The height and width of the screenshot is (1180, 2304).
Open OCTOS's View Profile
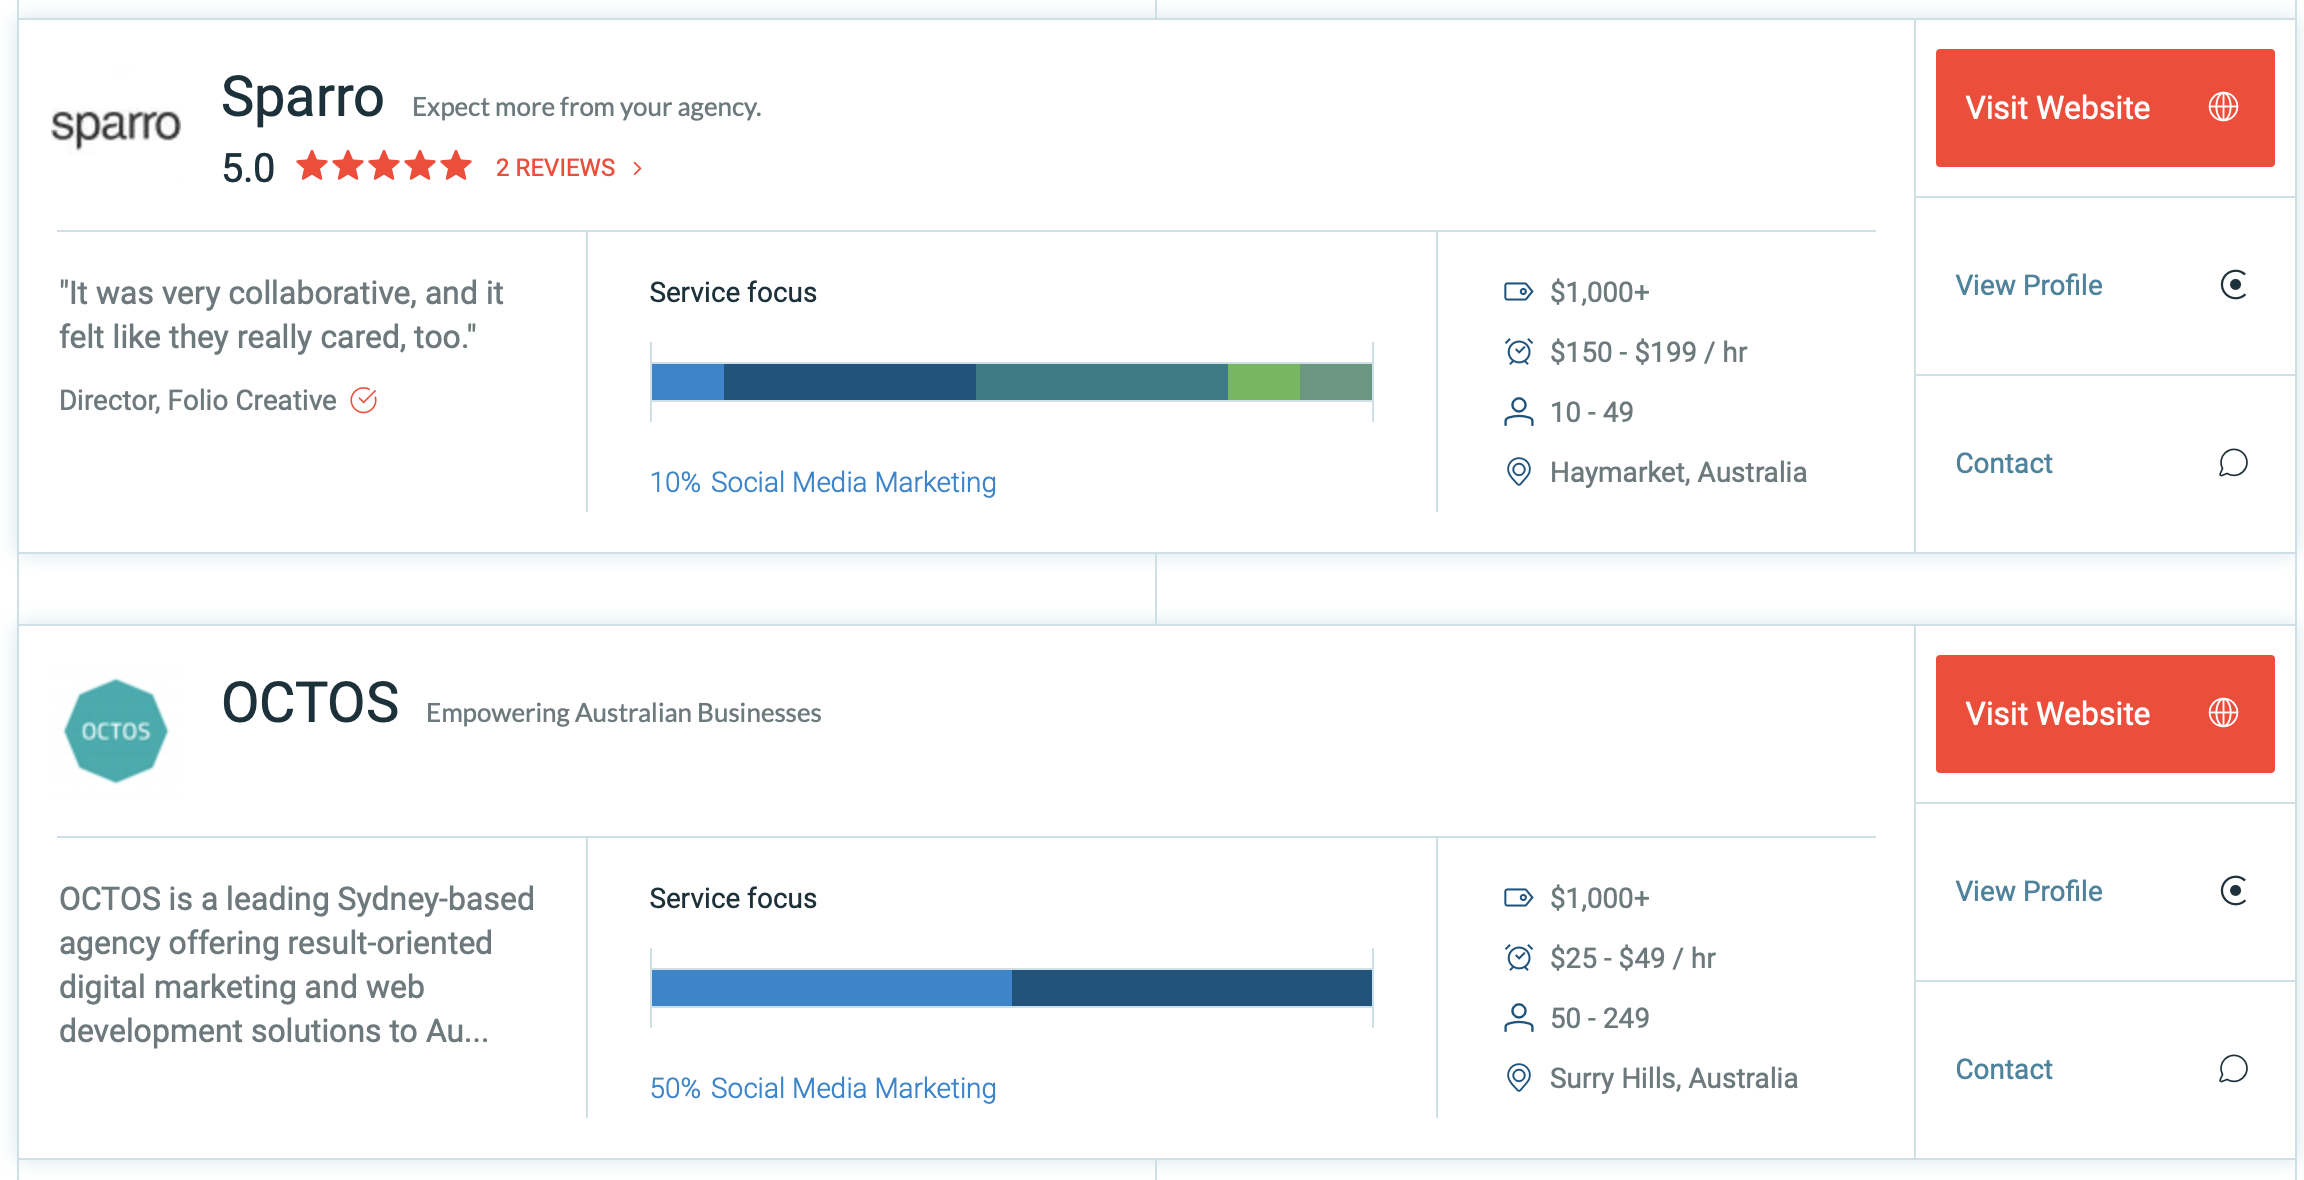[x=2028, y=890]
